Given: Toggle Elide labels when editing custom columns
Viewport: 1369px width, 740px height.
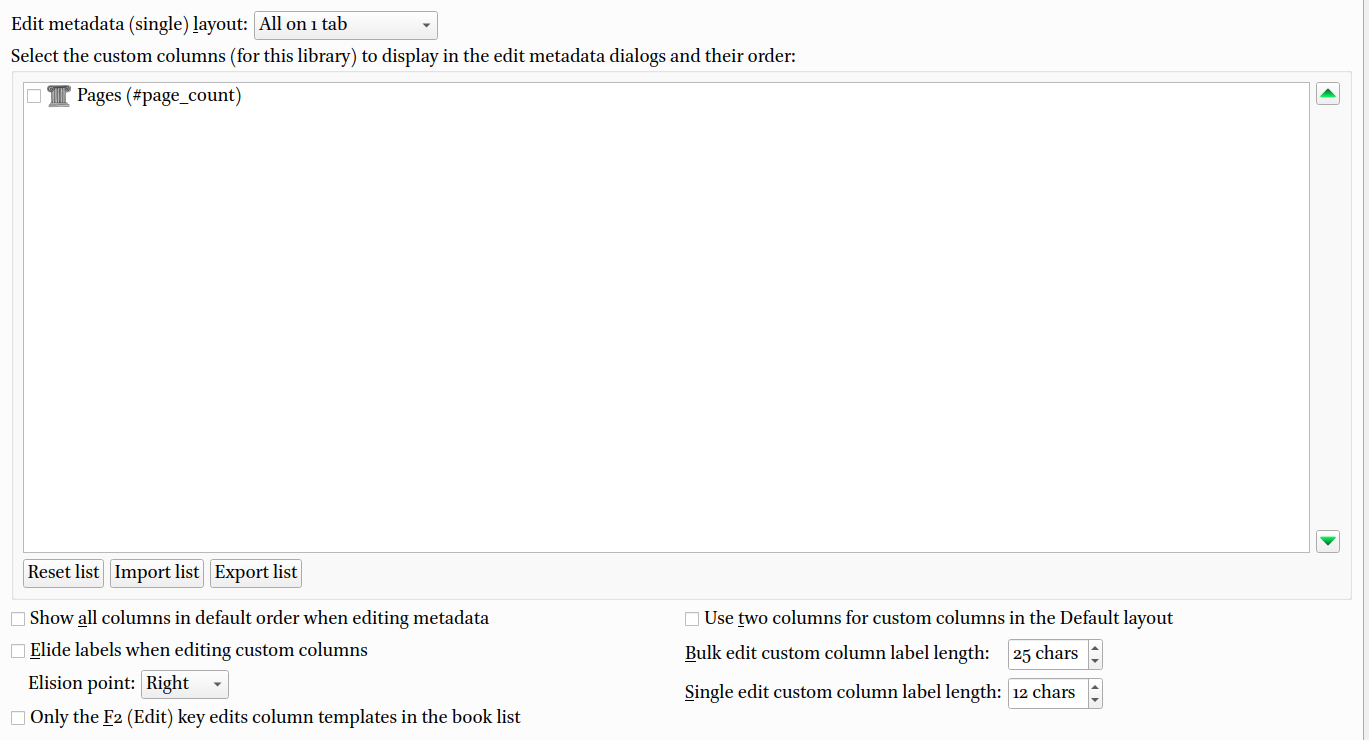Looking at the screenshot, I should tap(18, 651).
